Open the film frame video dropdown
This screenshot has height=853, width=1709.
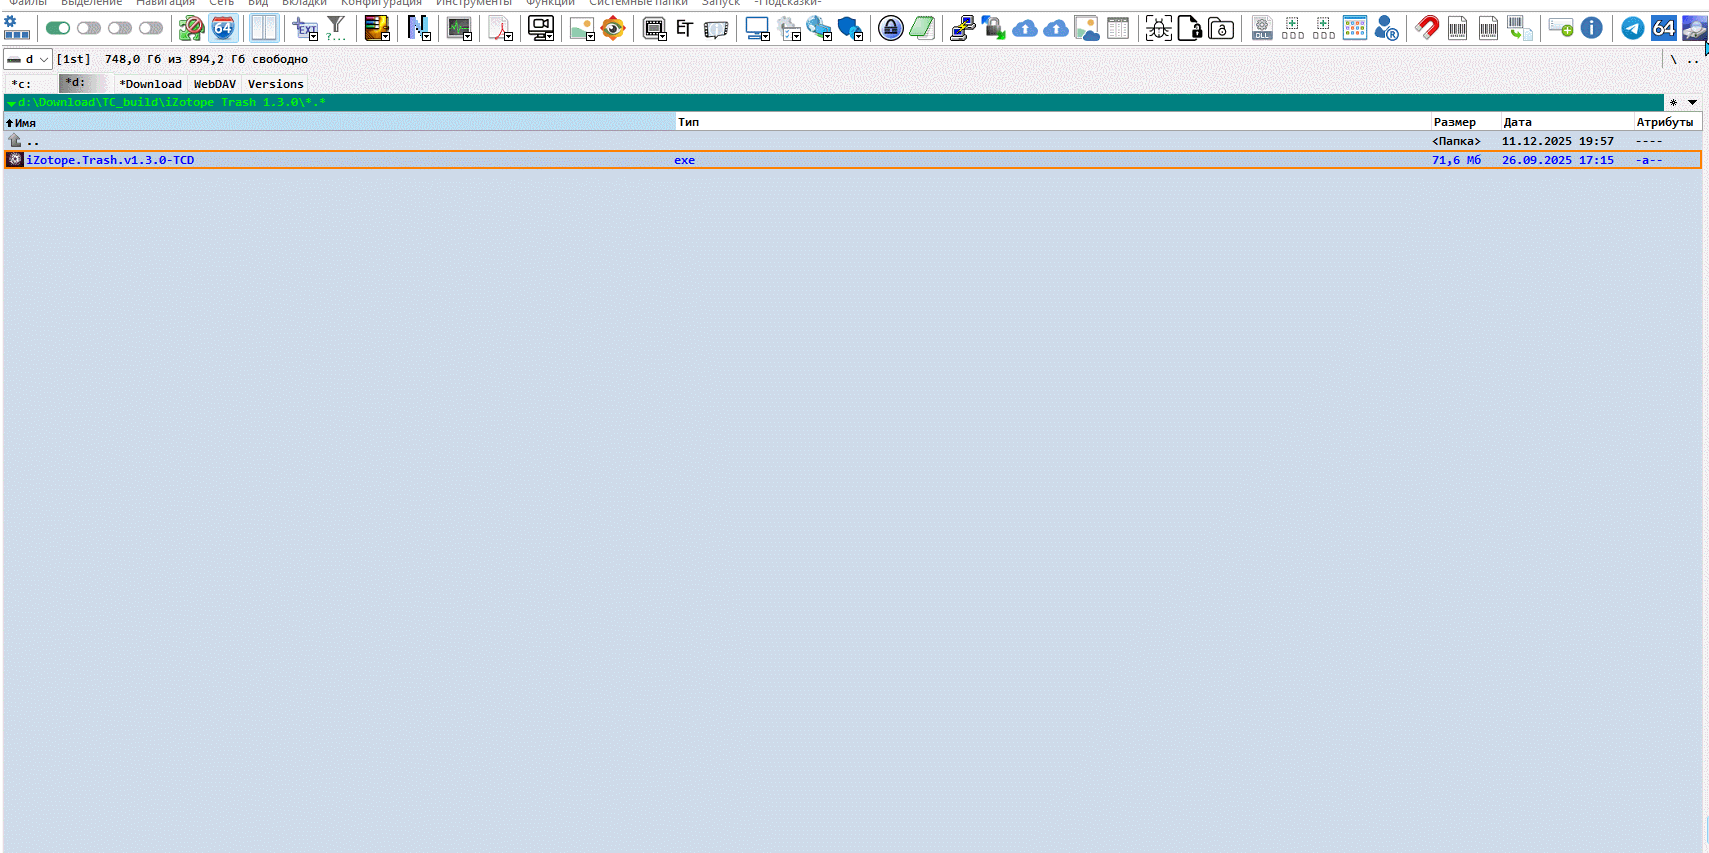(x=655, y=29)
